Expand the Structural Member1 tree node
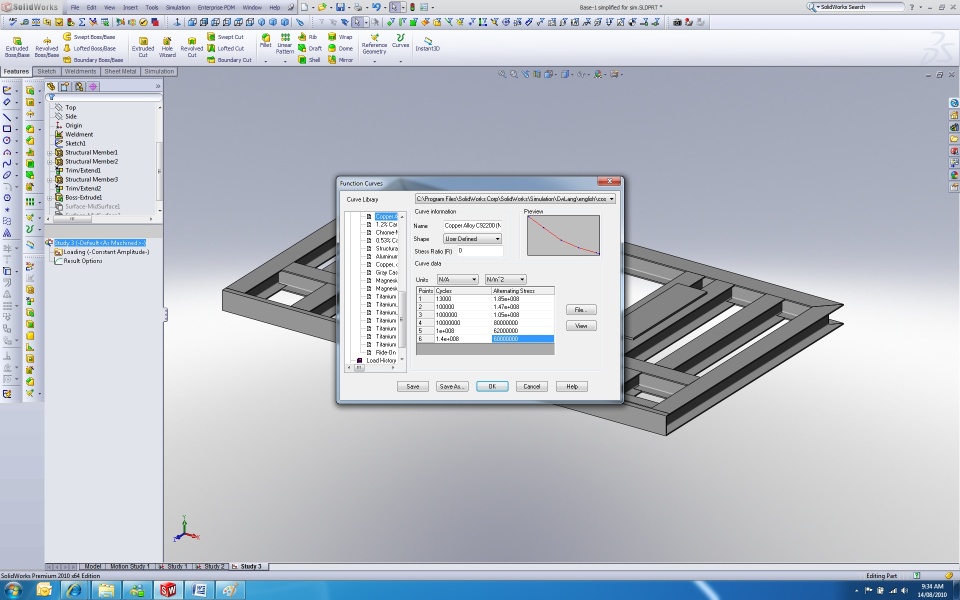This screenshot has height=600, width=960. pos(50,152)
